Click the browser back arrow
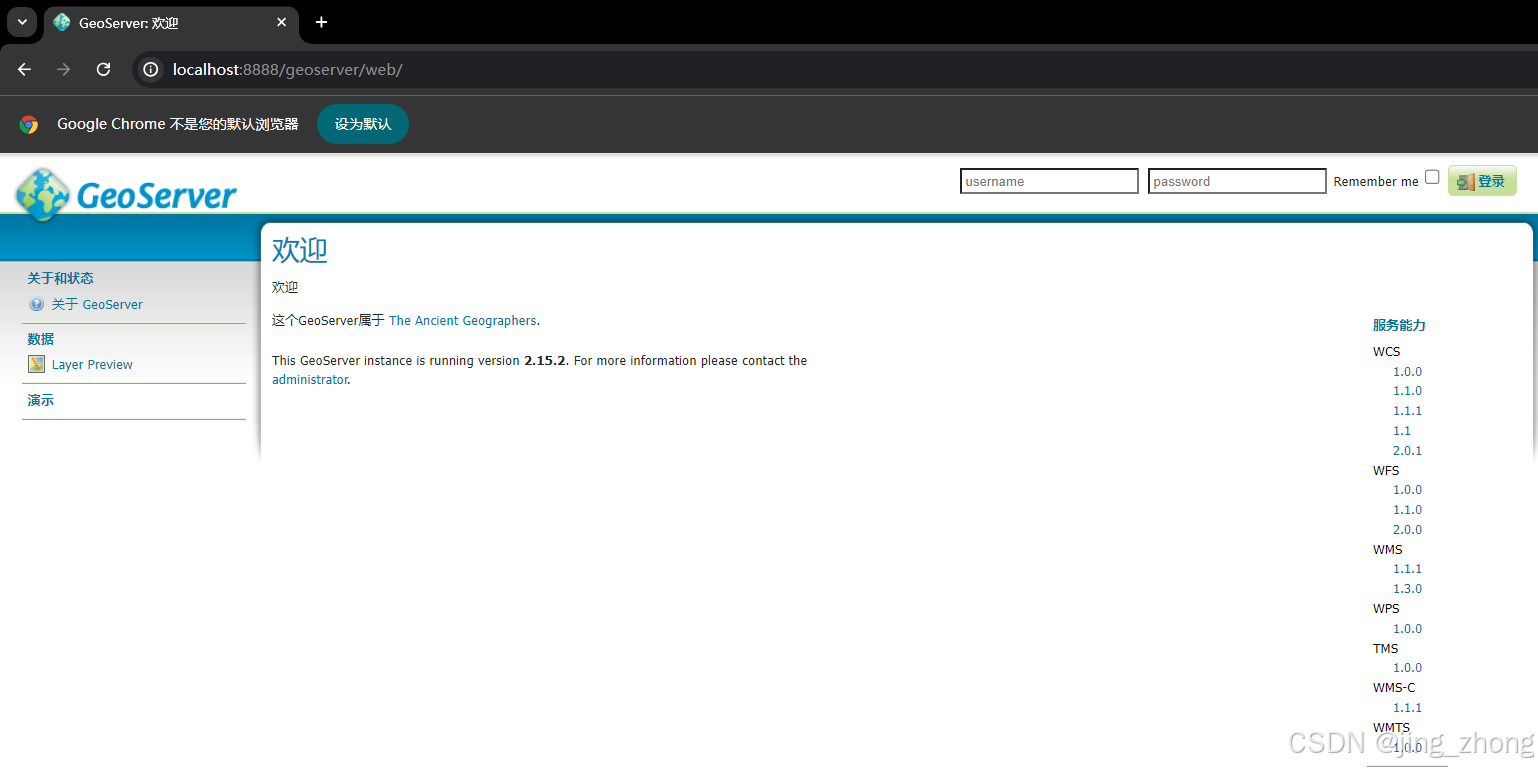1538x769 pixels. click(x=24, y=69)
